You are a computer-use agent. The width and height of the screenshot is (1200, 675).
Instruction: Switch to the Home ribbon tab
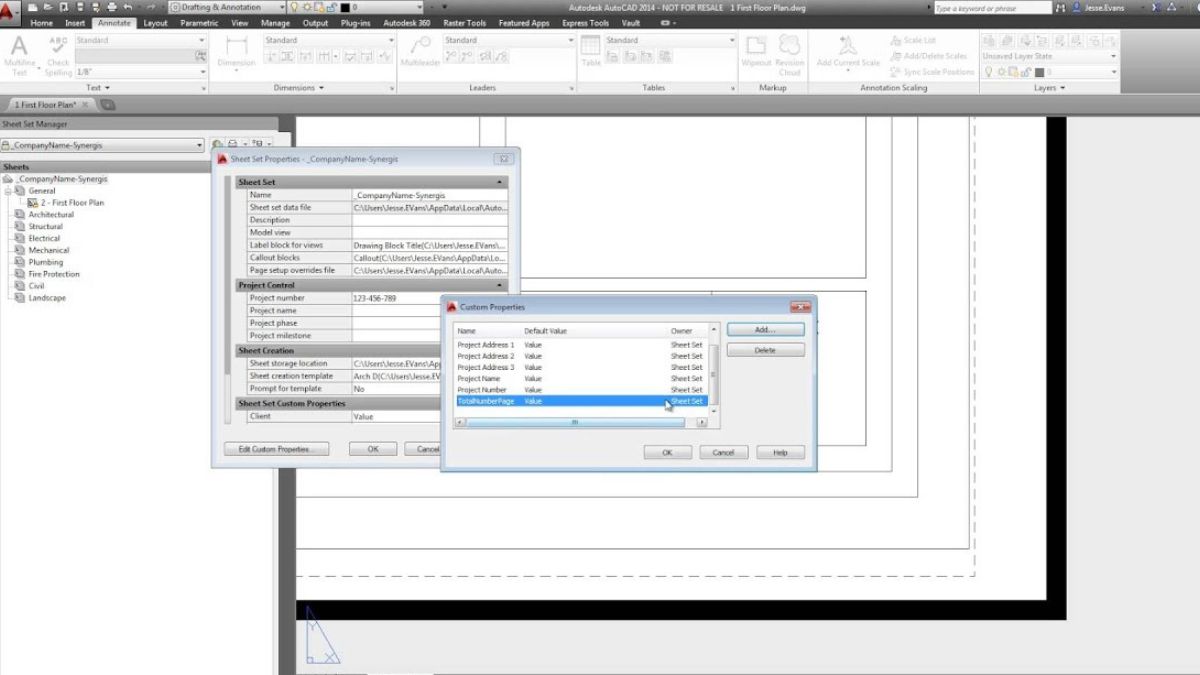42,23
